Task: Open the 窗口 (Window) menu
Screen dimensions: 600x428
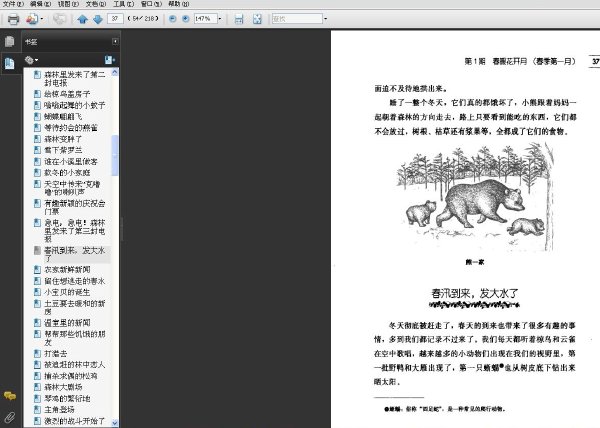Action: 151,4
